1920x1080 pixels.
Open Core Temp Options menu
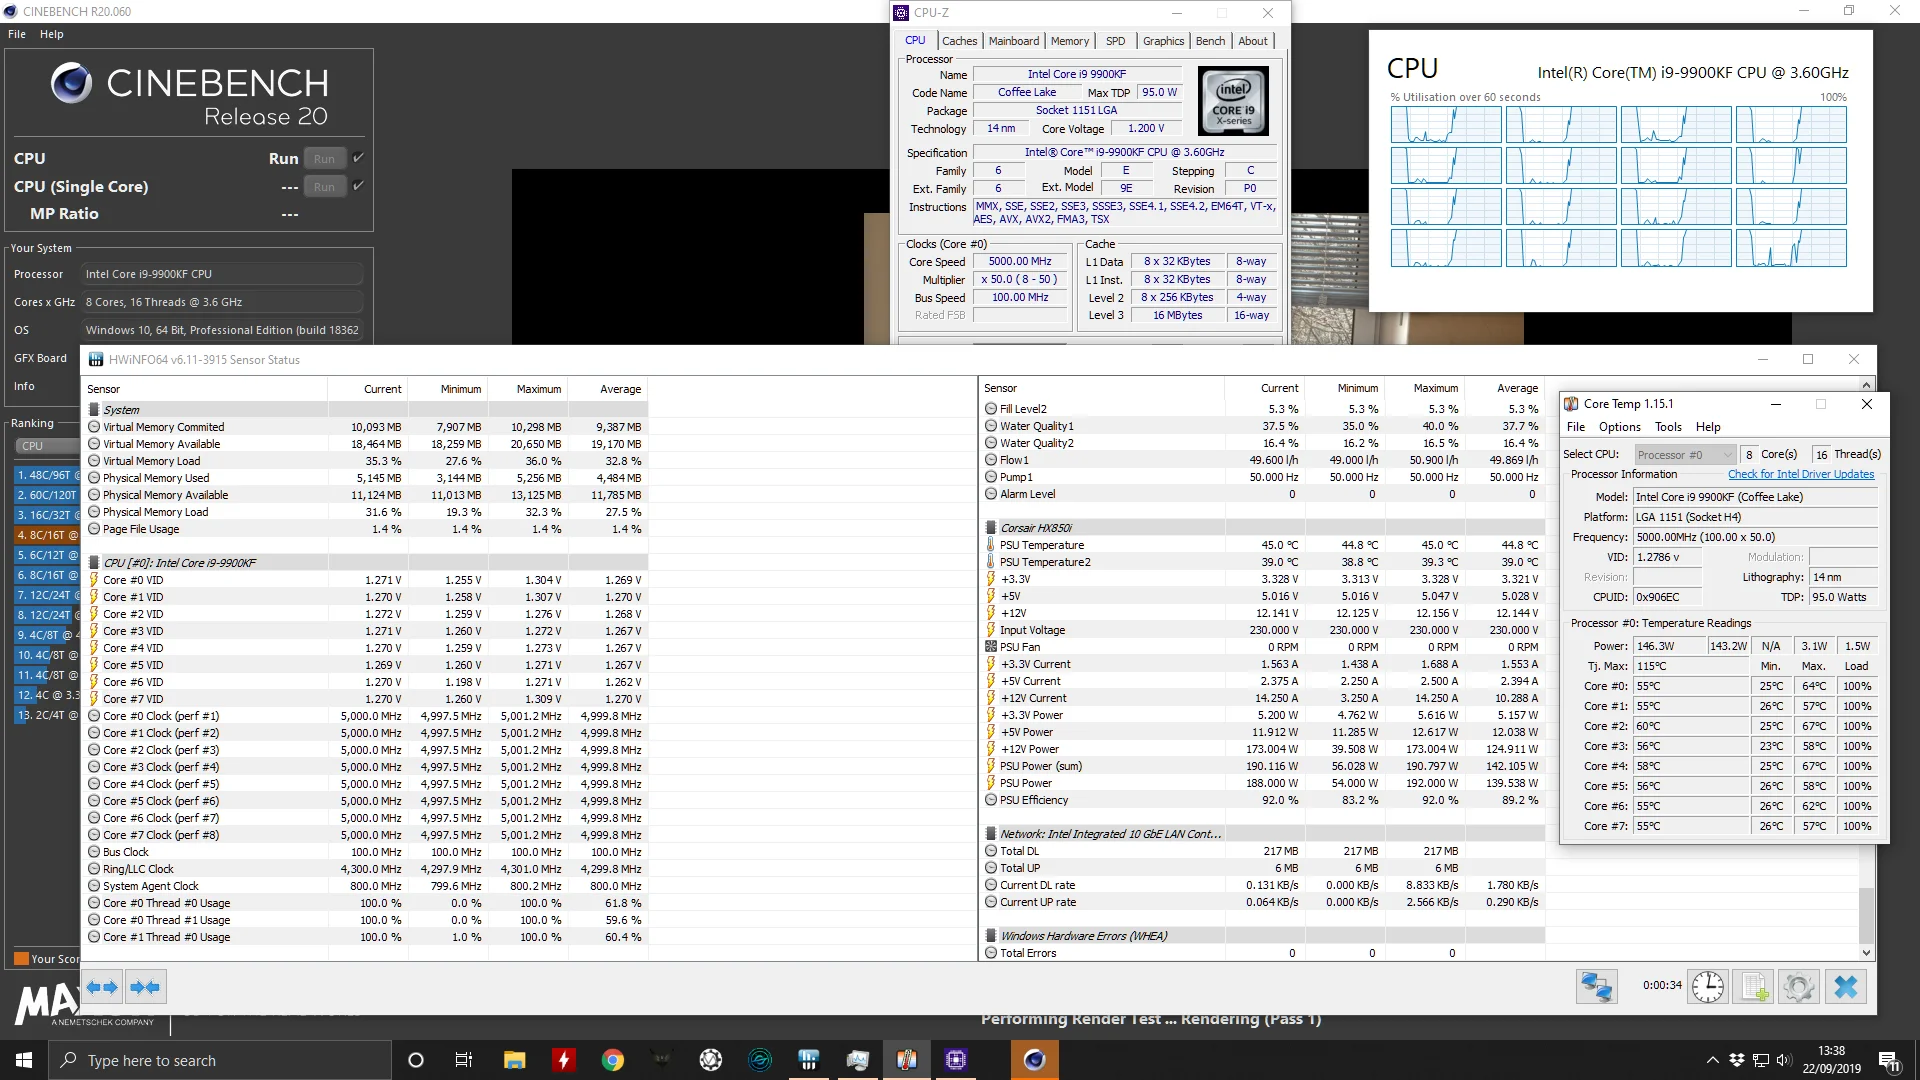(x=1619, y=427)
